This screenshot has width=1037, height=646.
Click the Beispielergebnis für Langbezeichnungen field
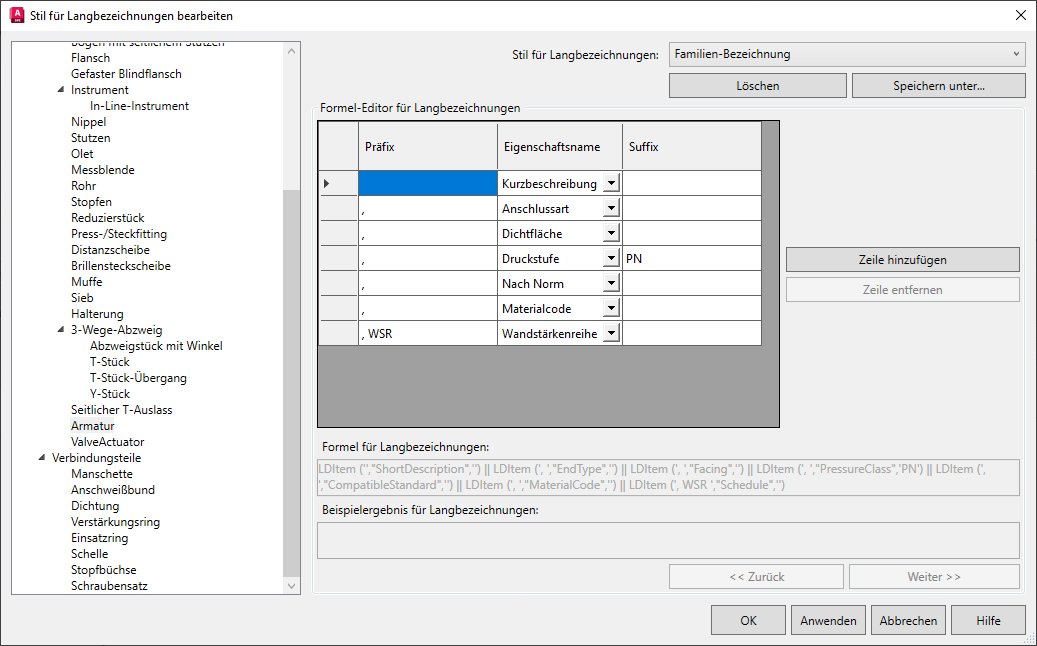(x=668, y=540)
